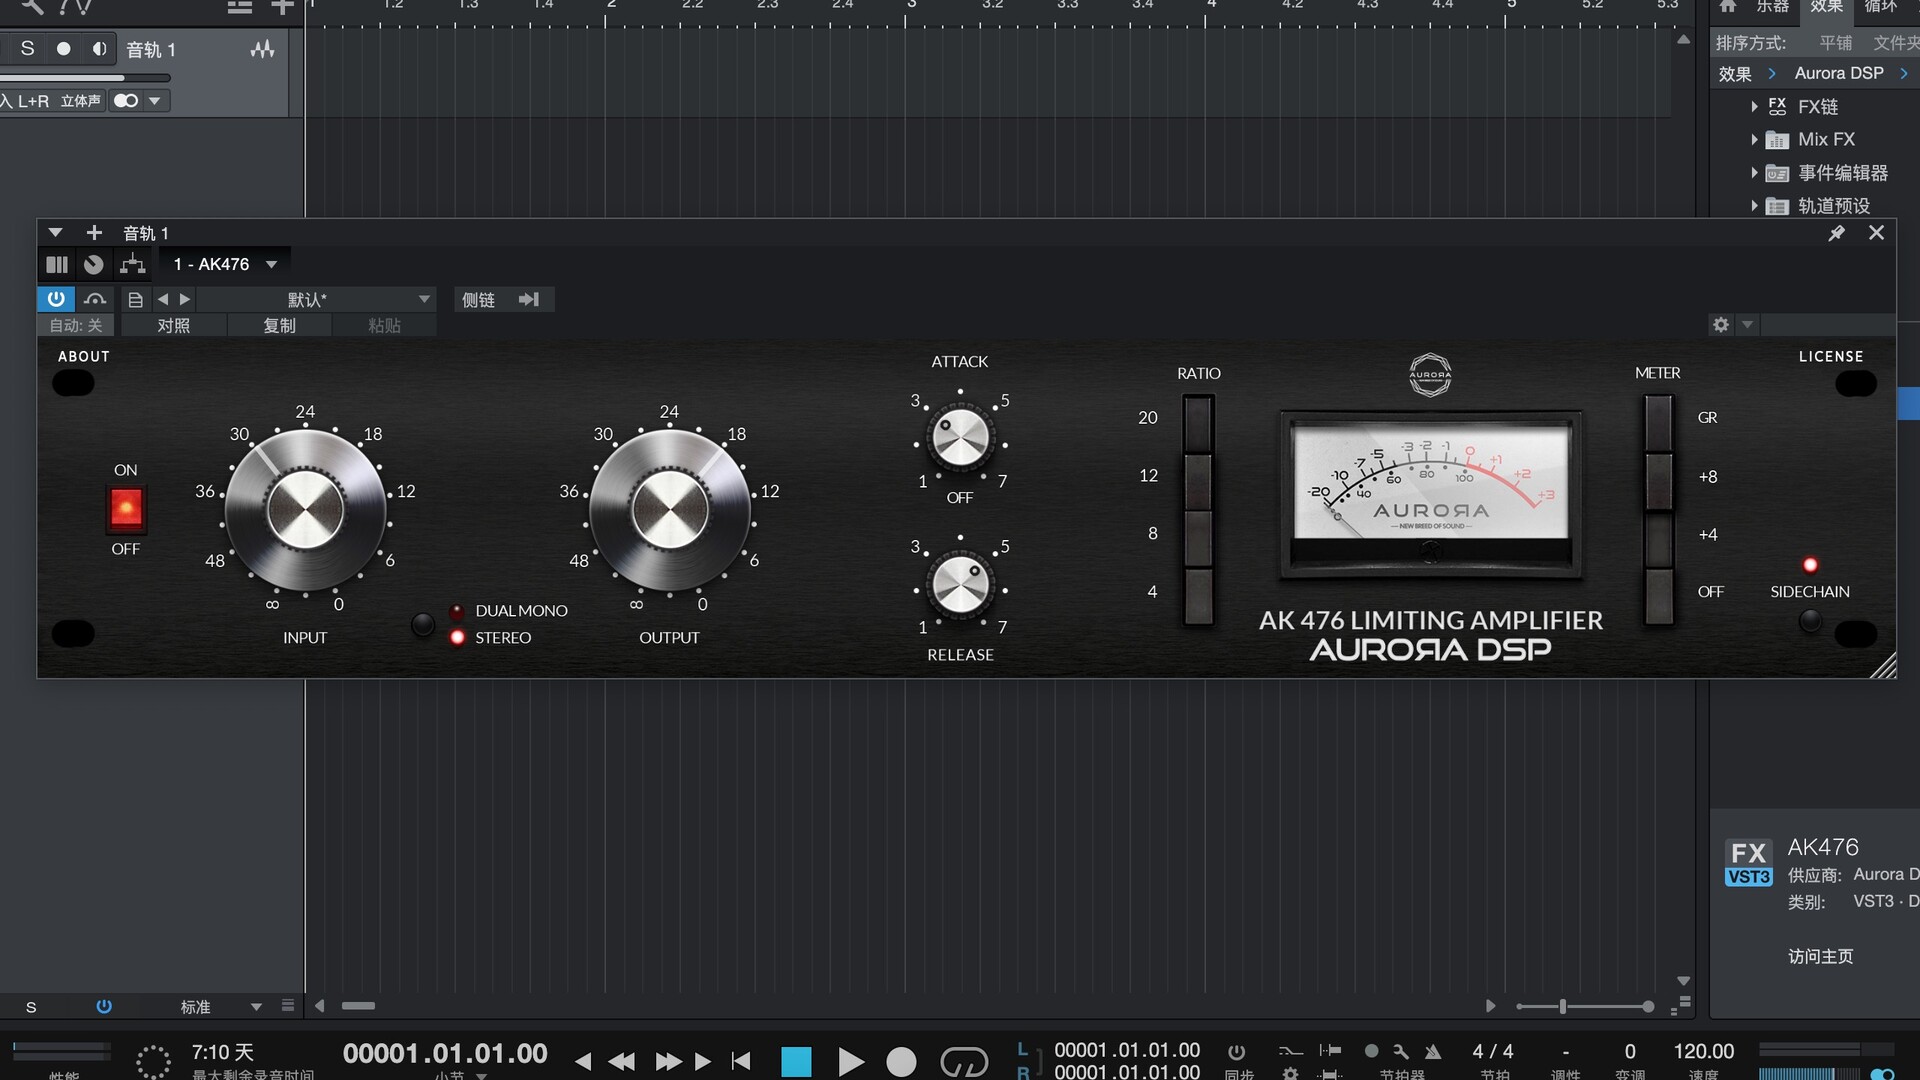
Task: Arm record on 音轨 1
Action: [x=63, y=49]
